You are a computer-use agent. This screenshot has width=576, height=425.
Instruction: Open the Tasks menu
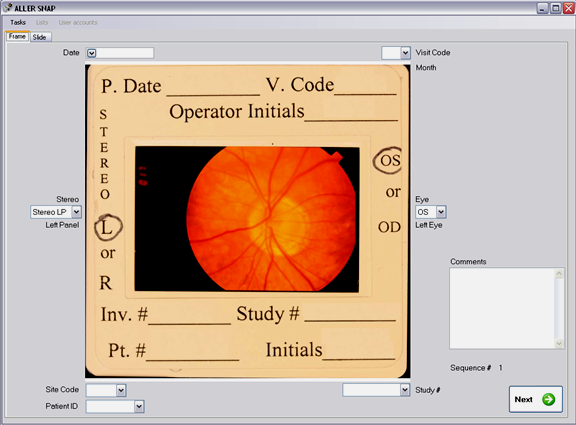18,22
